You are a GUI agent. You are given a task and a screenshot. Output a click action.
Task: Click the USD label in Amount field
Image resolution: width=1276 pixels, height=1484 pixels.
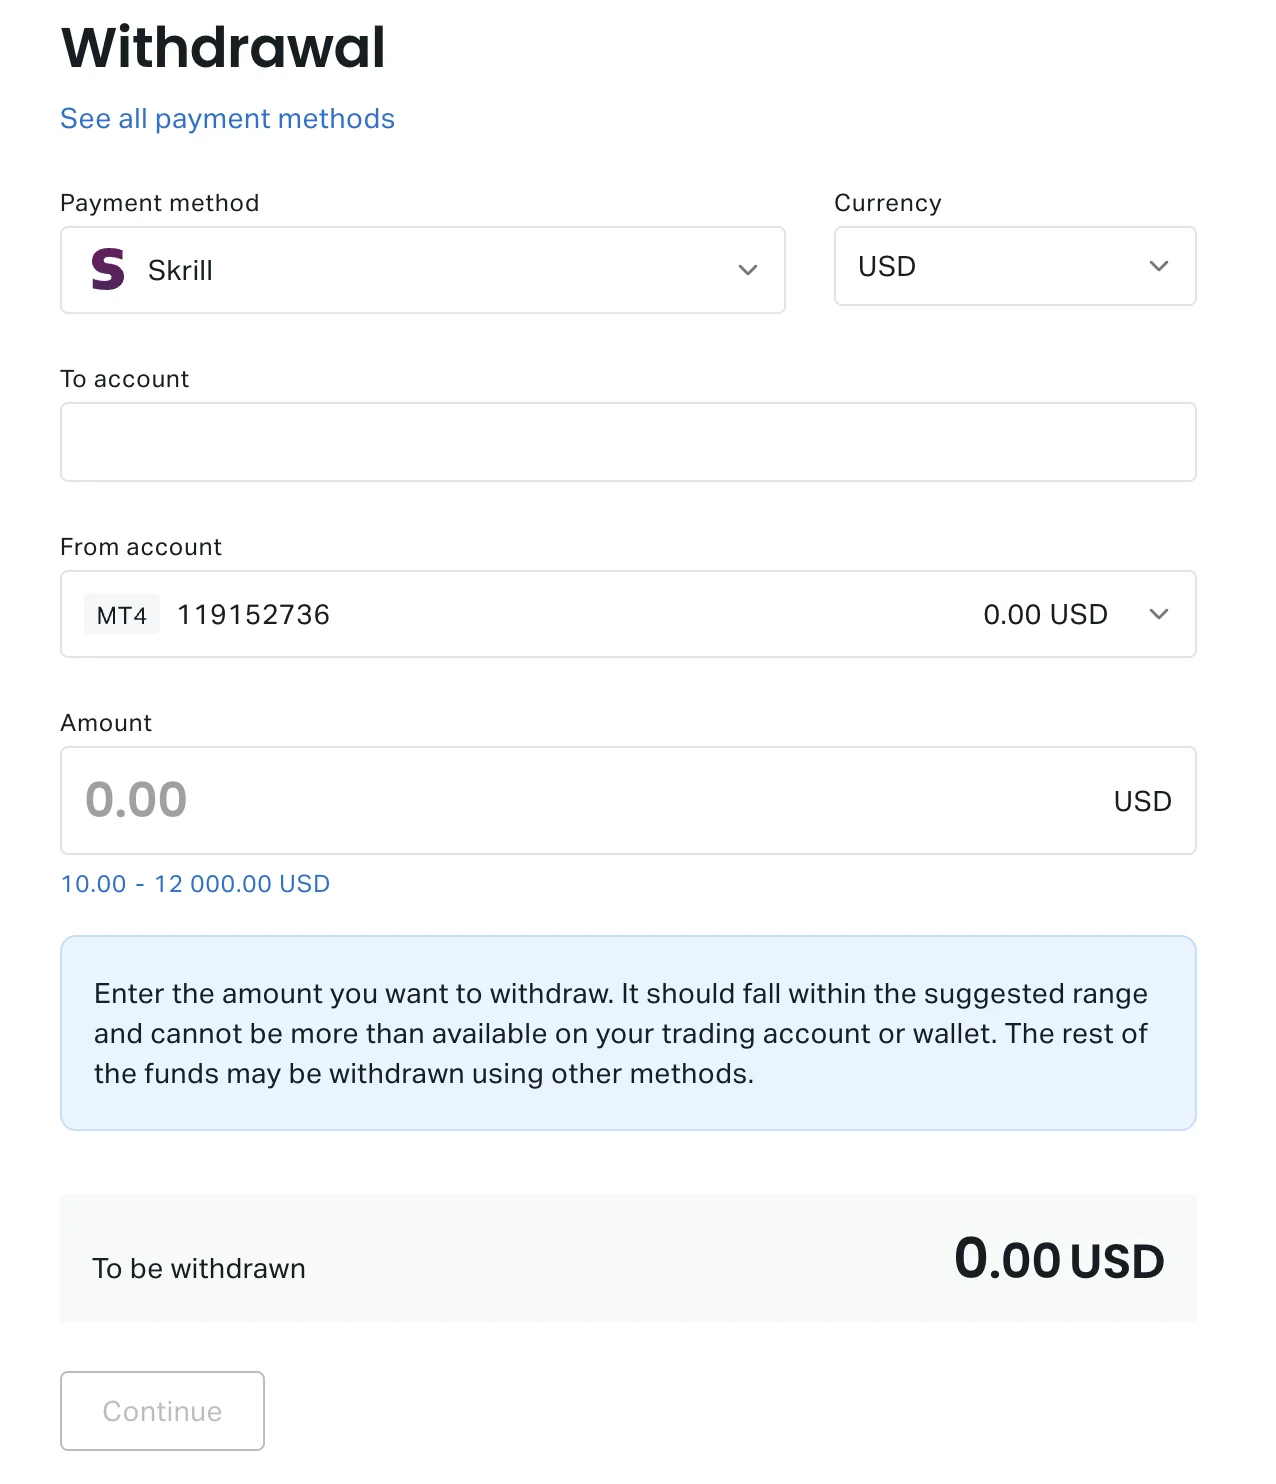coord(1141,800)
